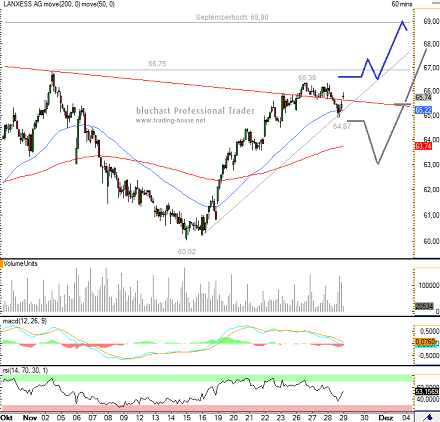Screen dimensions: 440x422
Task: Click the red moving average badge "63,74"
Action: click(x=423, y=146)
